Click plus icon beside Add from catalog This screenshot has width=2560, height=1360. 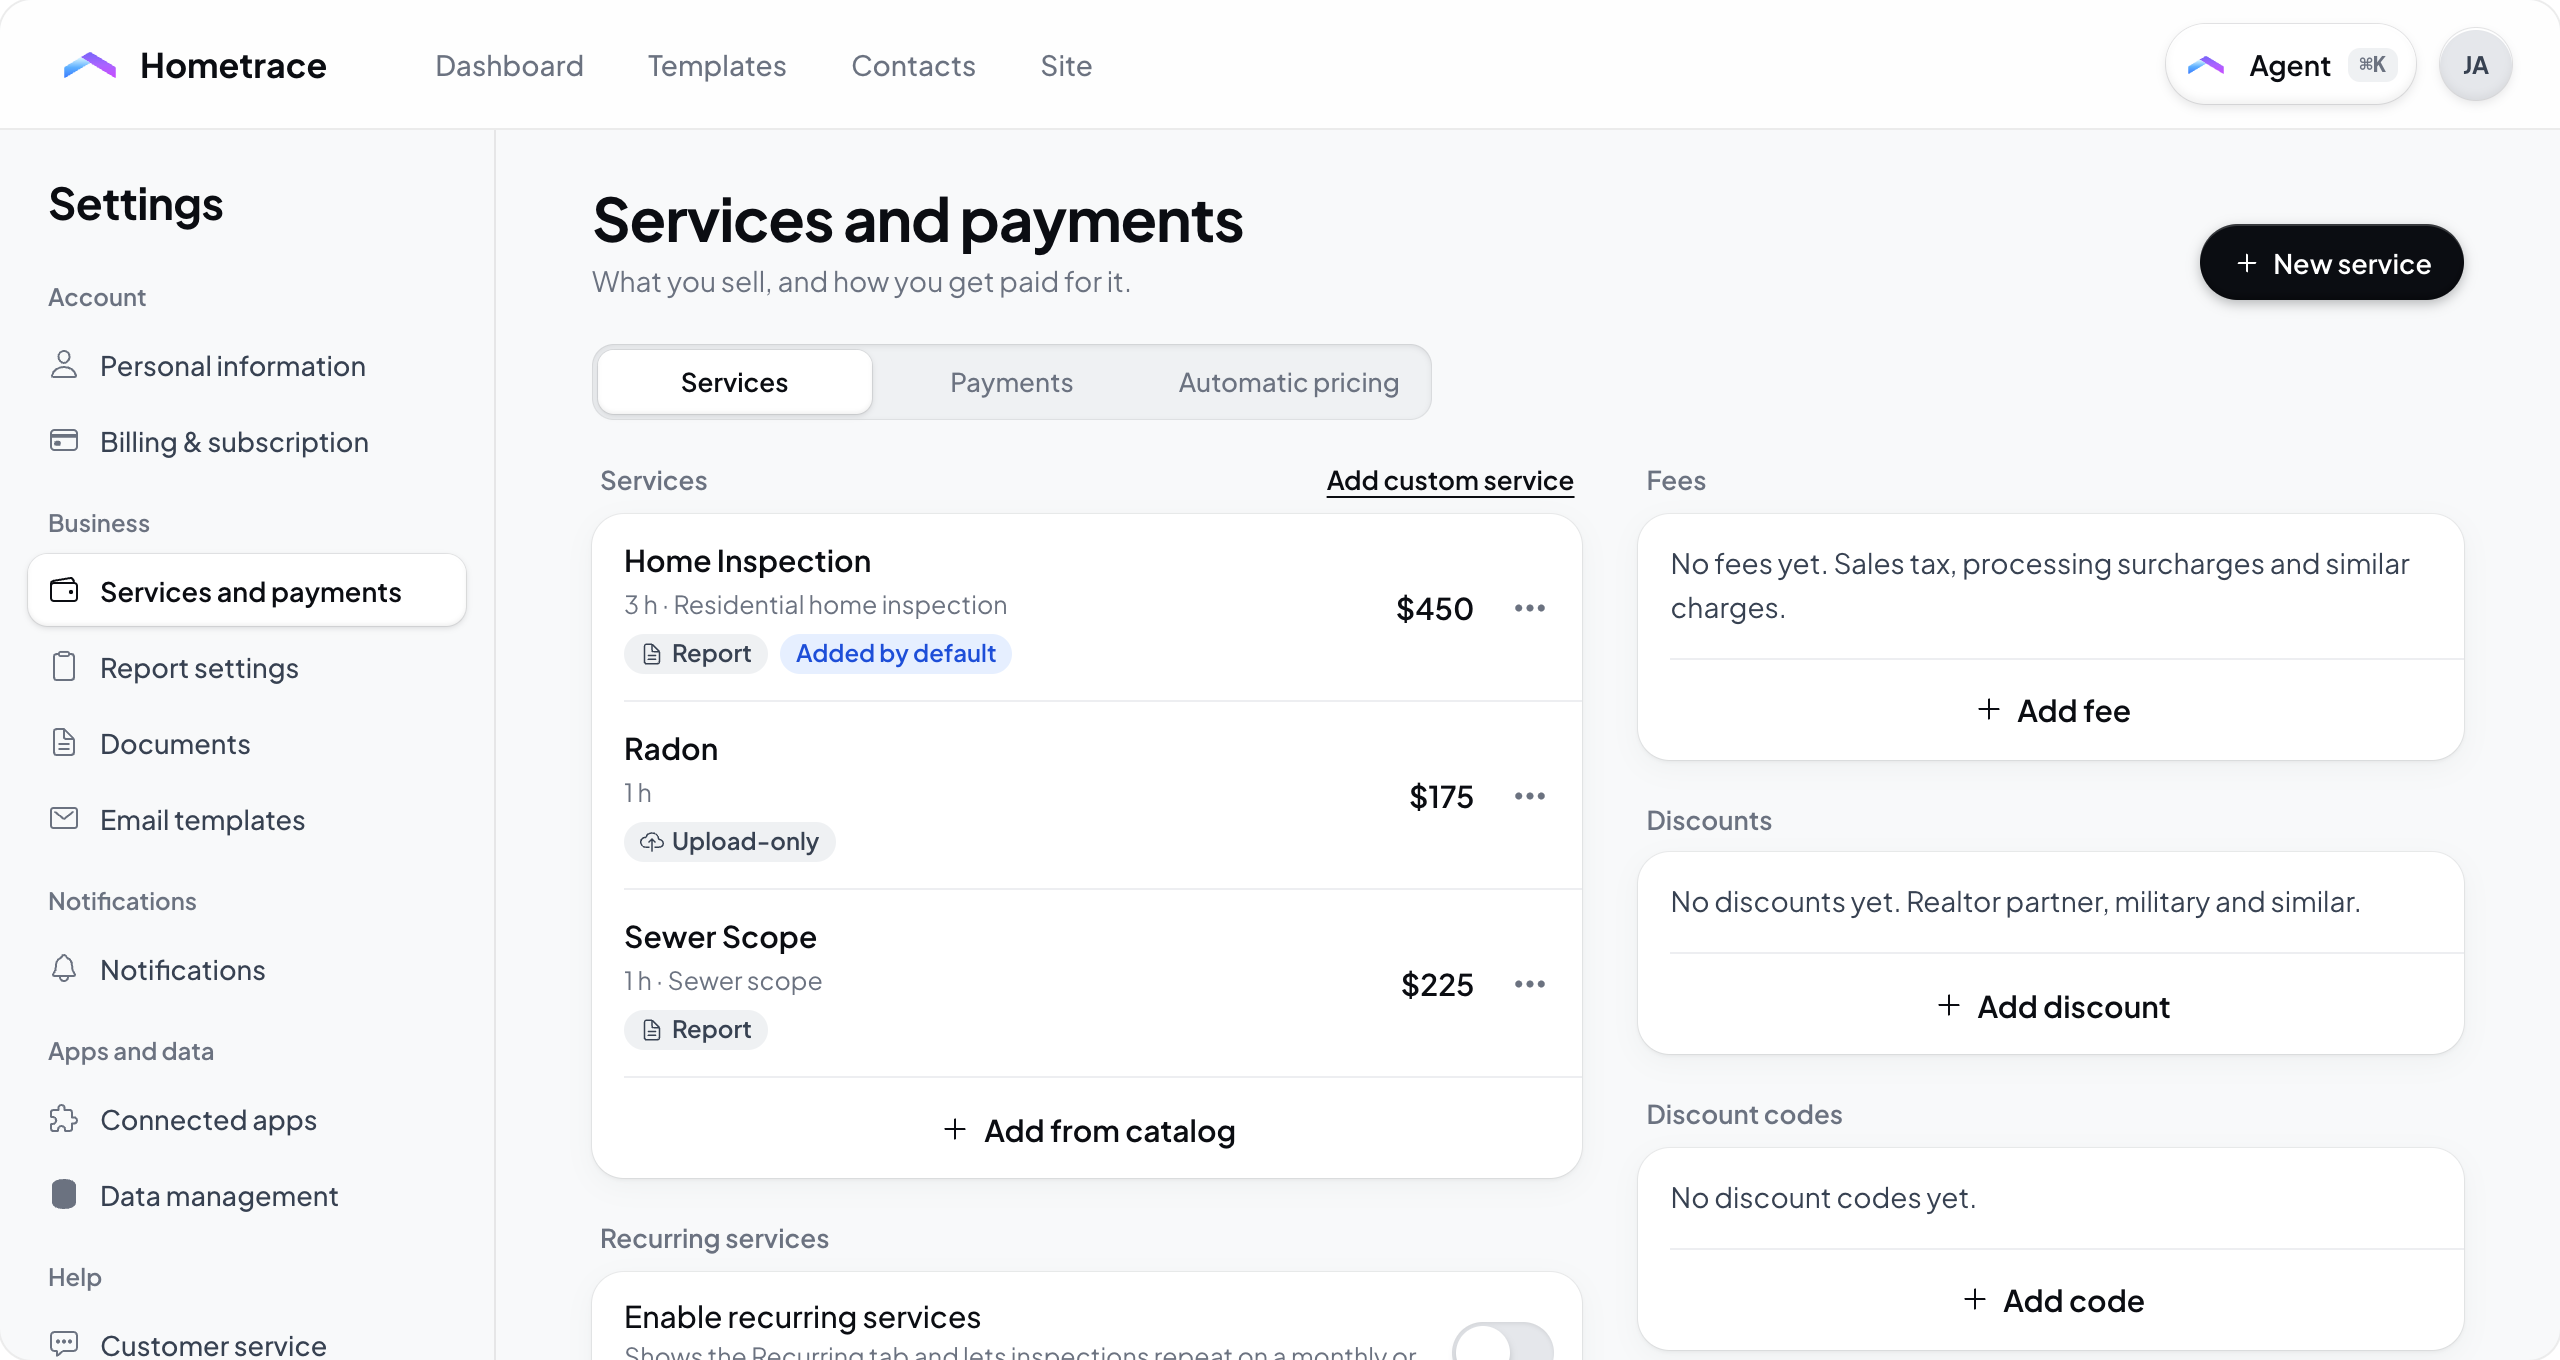point(955,1130)
